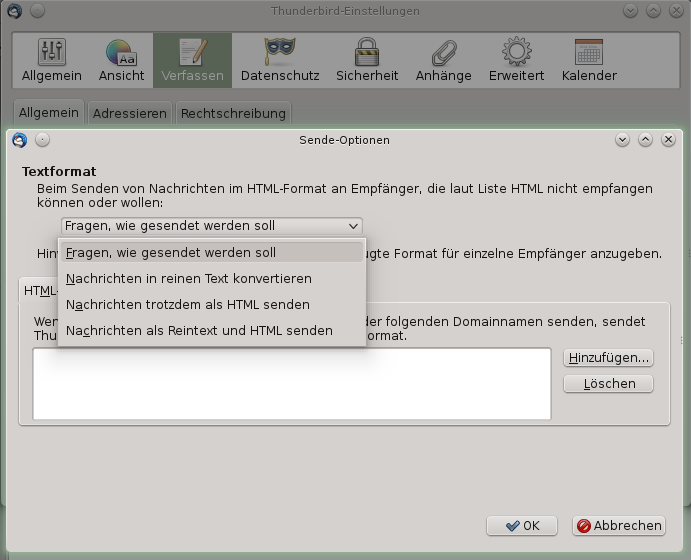Open the Allgemein settings category icon
Image resolution: width=691 pixels, height=560 pixels.
(52, 60)
